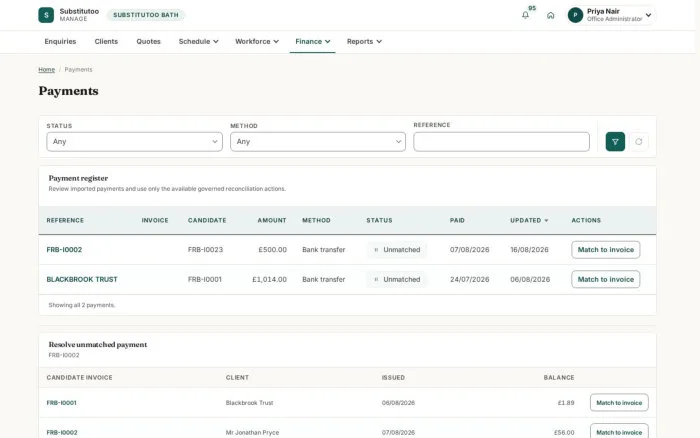Open the Status filter dropdown
Viewport: 700px width, 438px height.
pyautogui.click(x=134, y=142)
